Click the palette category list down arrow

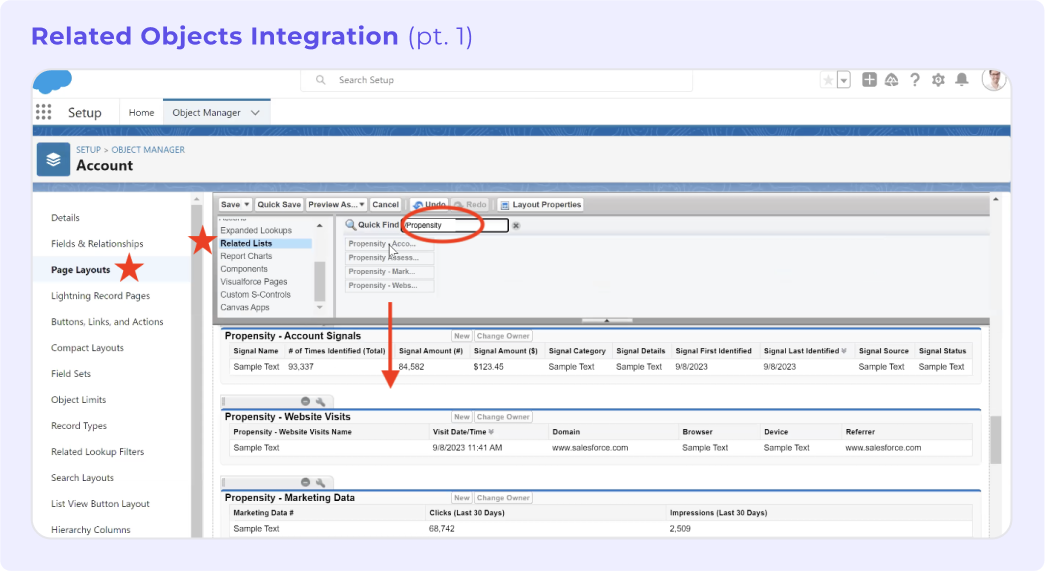tap(320, 307)
